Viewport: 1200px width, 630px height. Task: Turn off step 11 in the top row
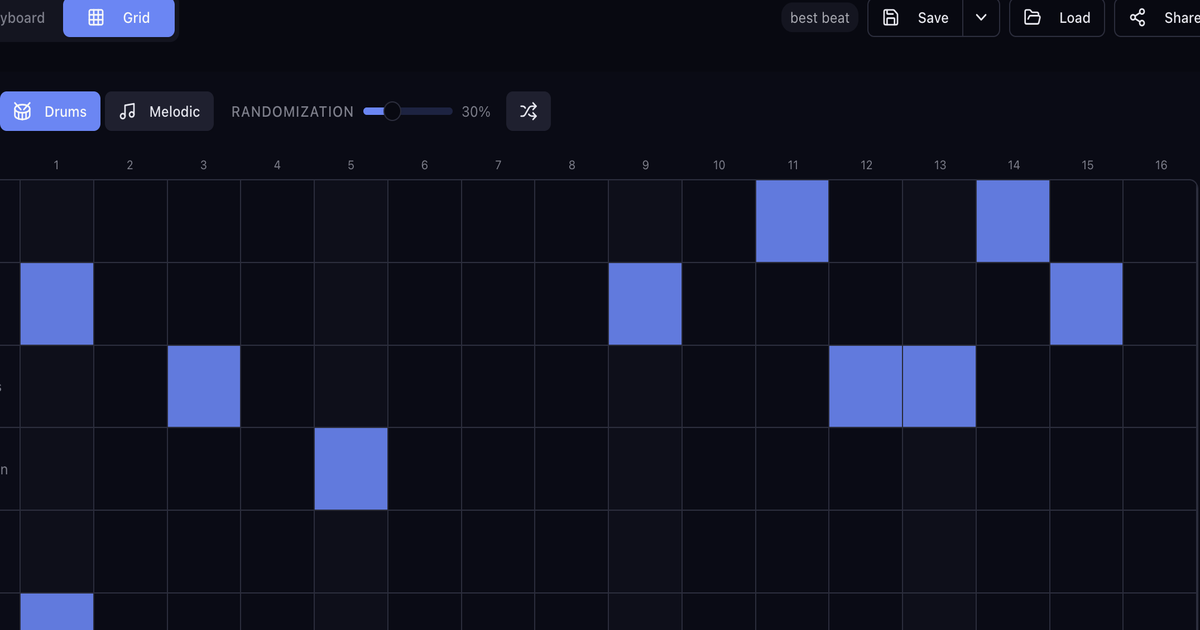click(x=792, y=221)
